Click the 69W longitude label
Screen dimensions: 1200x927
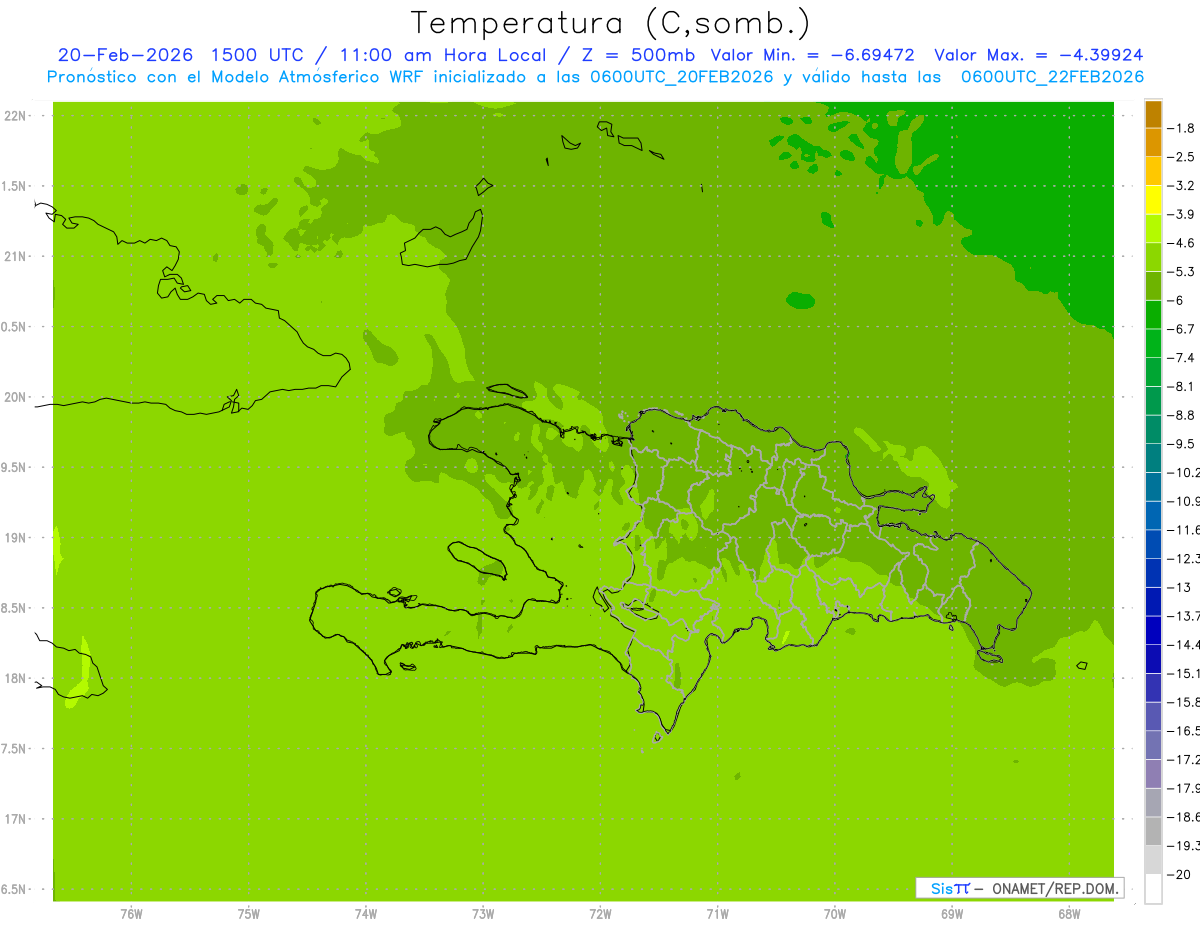(952, 914)
